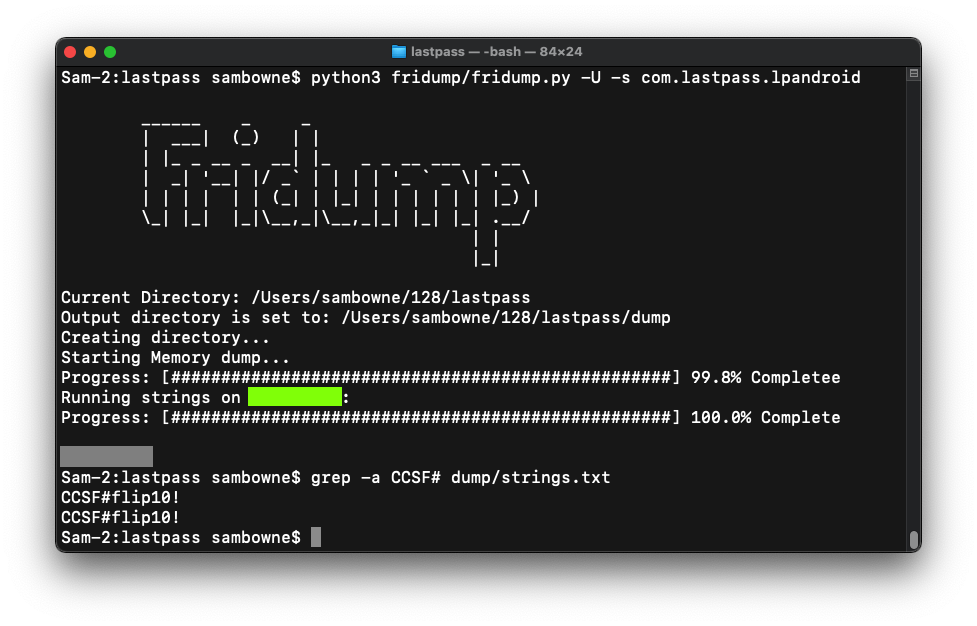Click the green zoom window button
The image size is (977, 626).
tap(110, 52)
